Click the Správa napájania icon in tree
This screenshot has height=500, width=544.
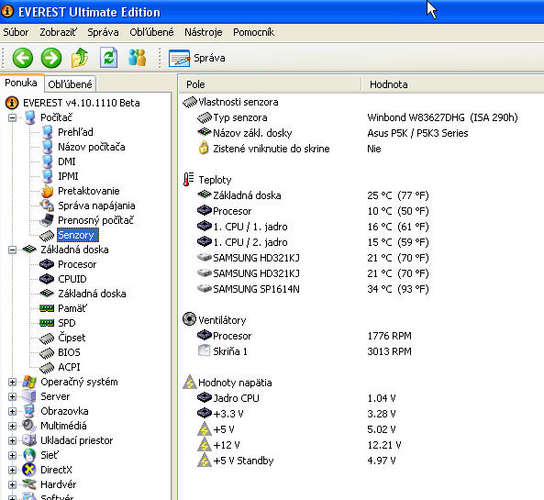pos(47,205)
